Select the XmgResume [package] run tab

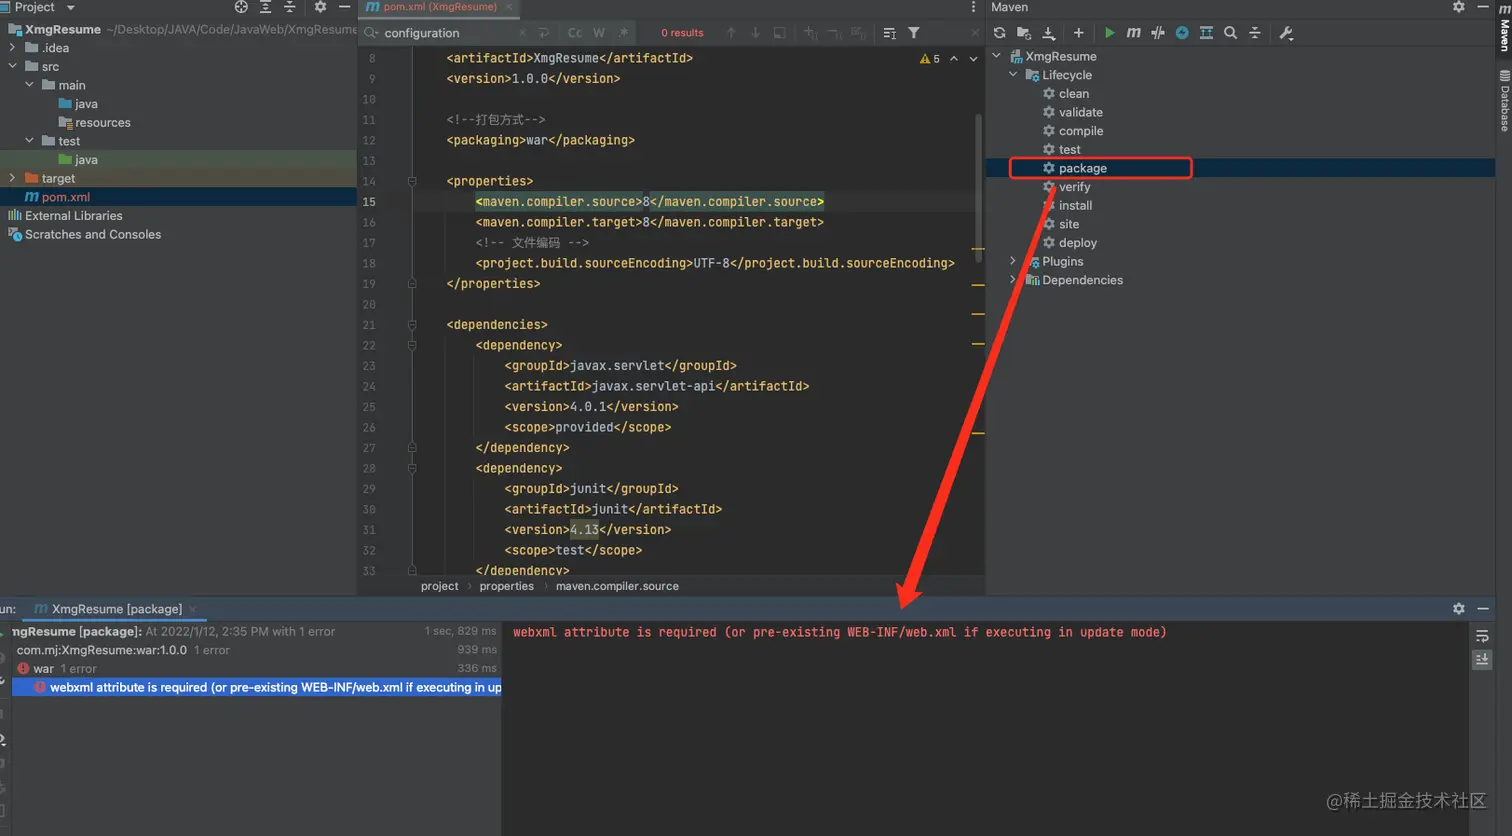116,609
